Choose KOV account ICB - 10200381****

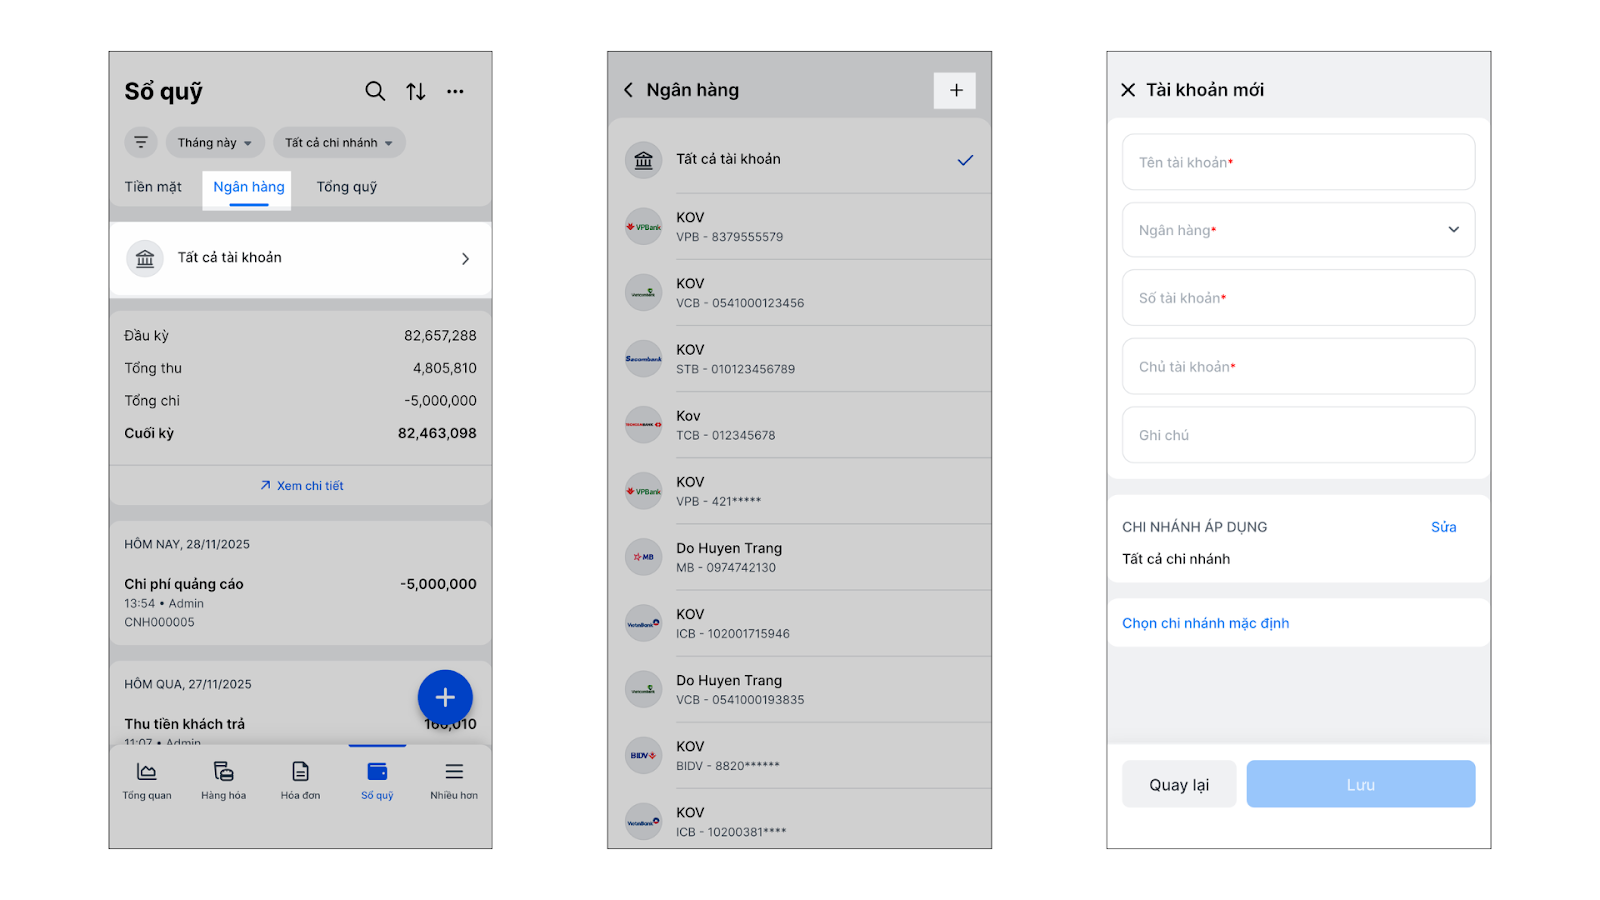pos(800,819)
